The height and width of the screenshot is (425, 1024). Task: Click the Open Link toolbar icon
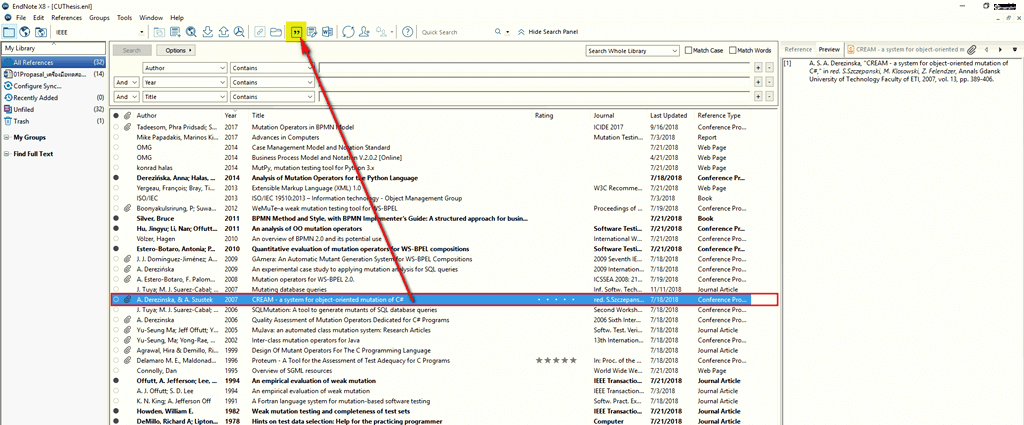tap(259, 32)
